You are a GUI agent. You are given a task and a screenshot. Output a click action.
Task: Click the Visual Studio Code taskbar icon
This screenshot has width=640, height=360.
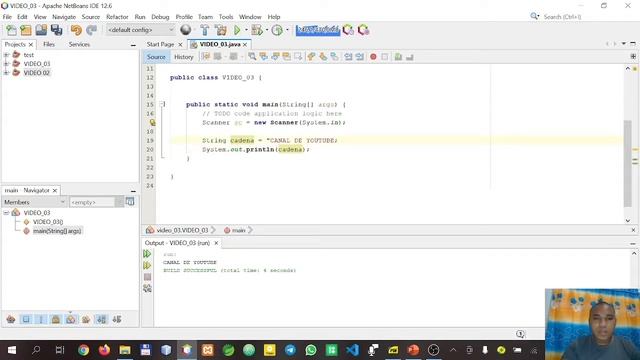tap(352, 350)
